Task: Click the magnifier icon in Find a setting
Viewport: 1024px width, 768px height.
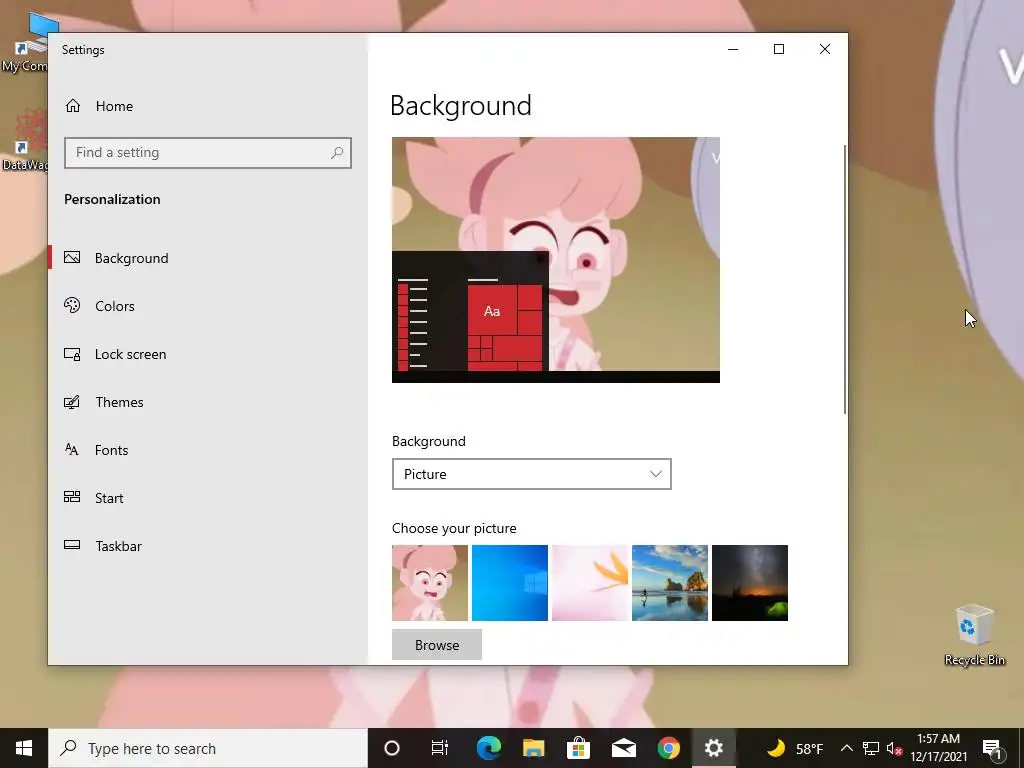Action: [x=337, y=153]
